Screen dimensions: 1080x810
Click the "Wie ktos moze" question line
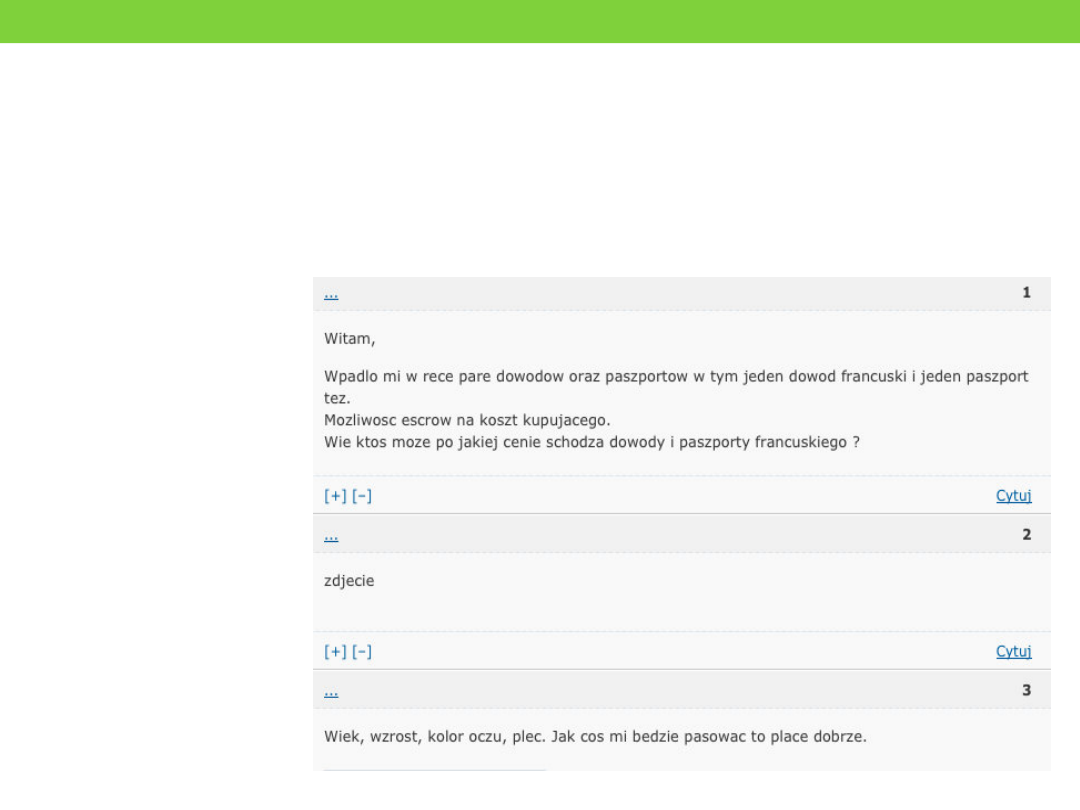click(x=592, y=440)
